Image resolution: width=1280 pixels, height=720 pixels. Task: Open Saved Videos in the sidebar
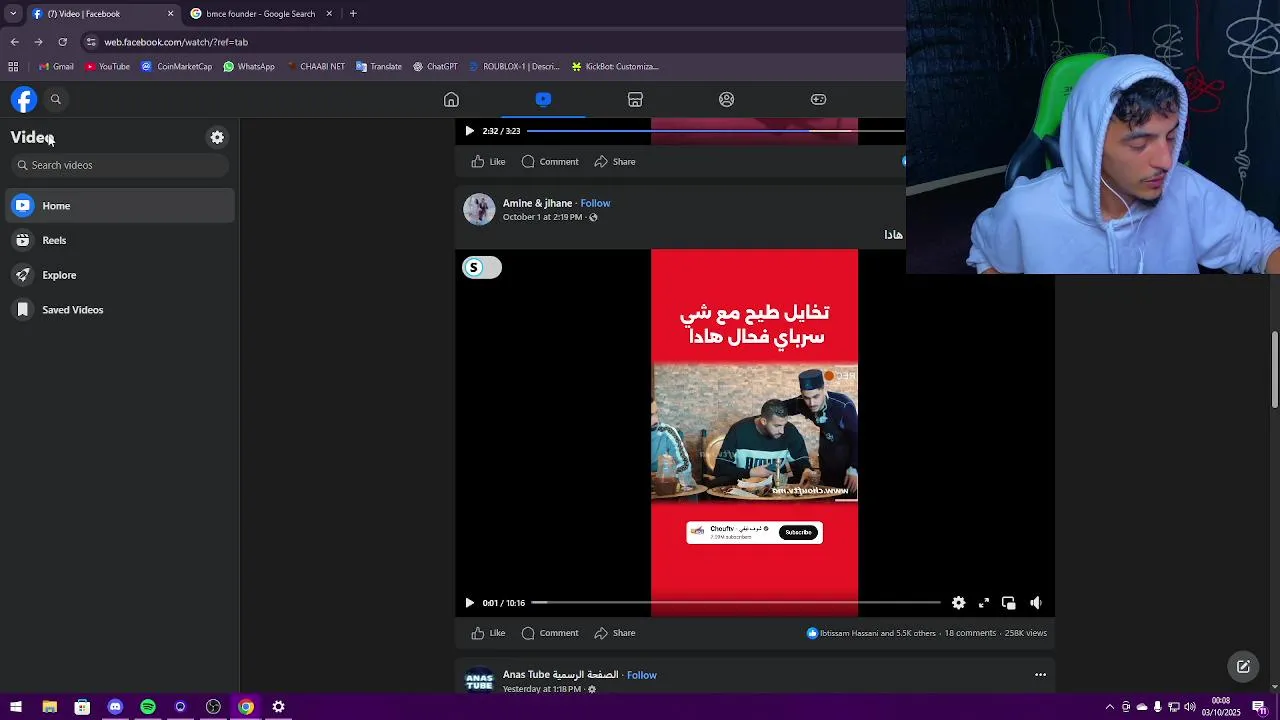click(x=120, y=310)
